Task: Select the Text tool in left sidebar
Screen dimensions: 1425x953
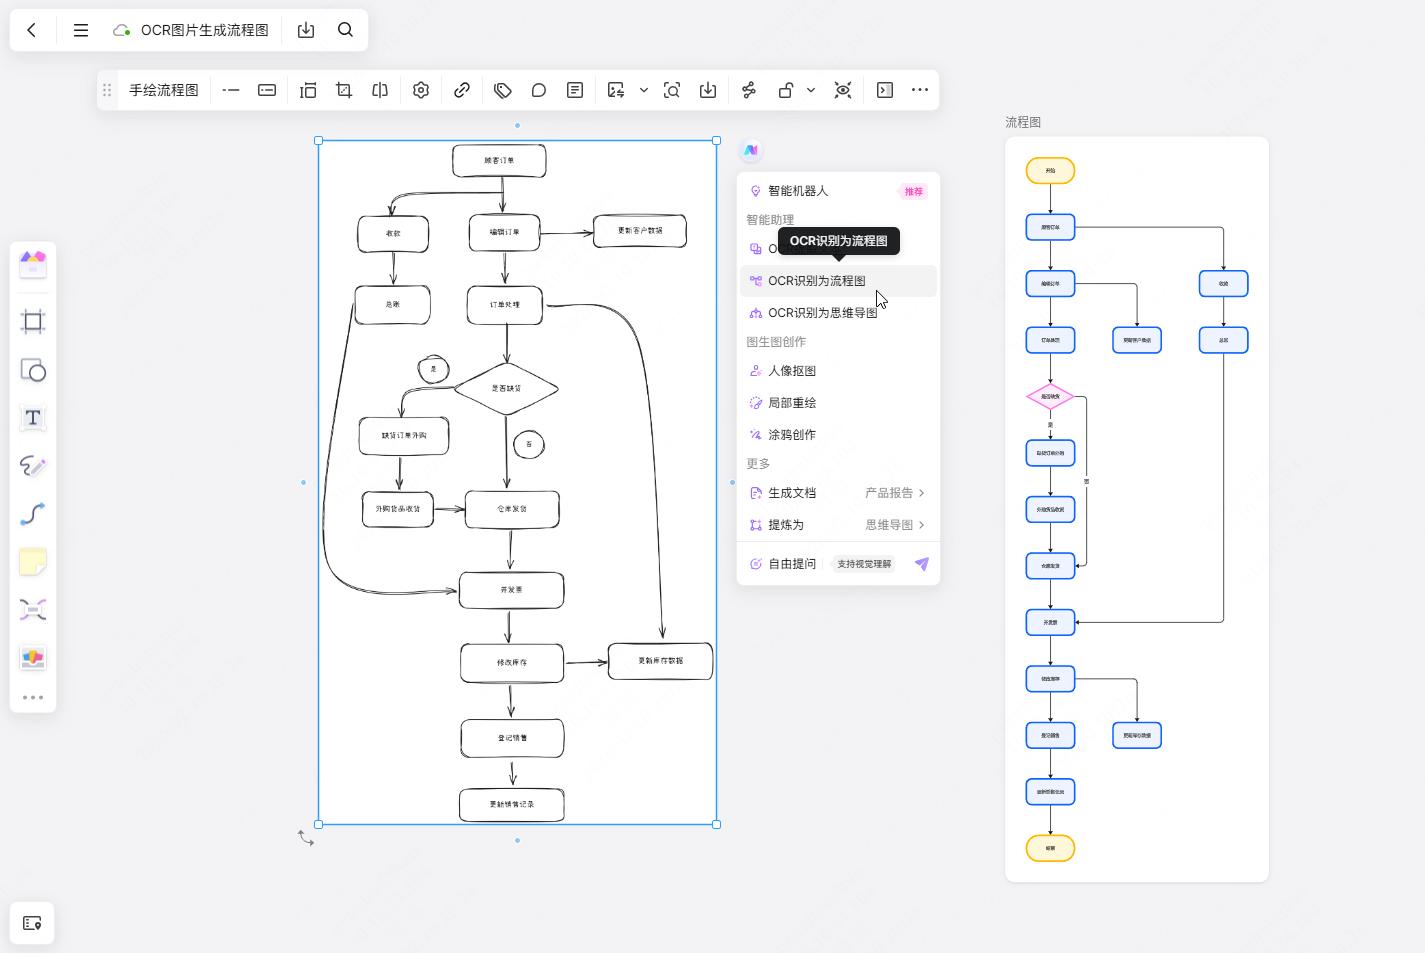Action: [x=33, y=418]
